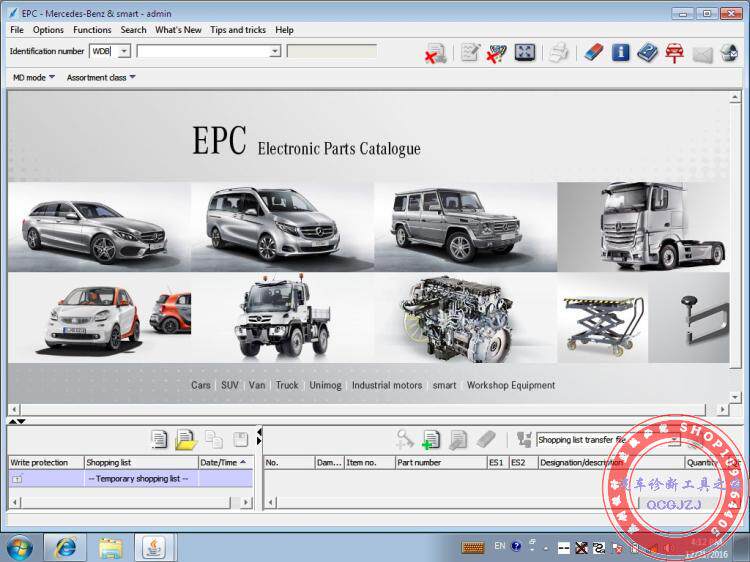The width and height of the screenshot is (750, 562).
Task: Click the Truck link
Action: [287, 385]
